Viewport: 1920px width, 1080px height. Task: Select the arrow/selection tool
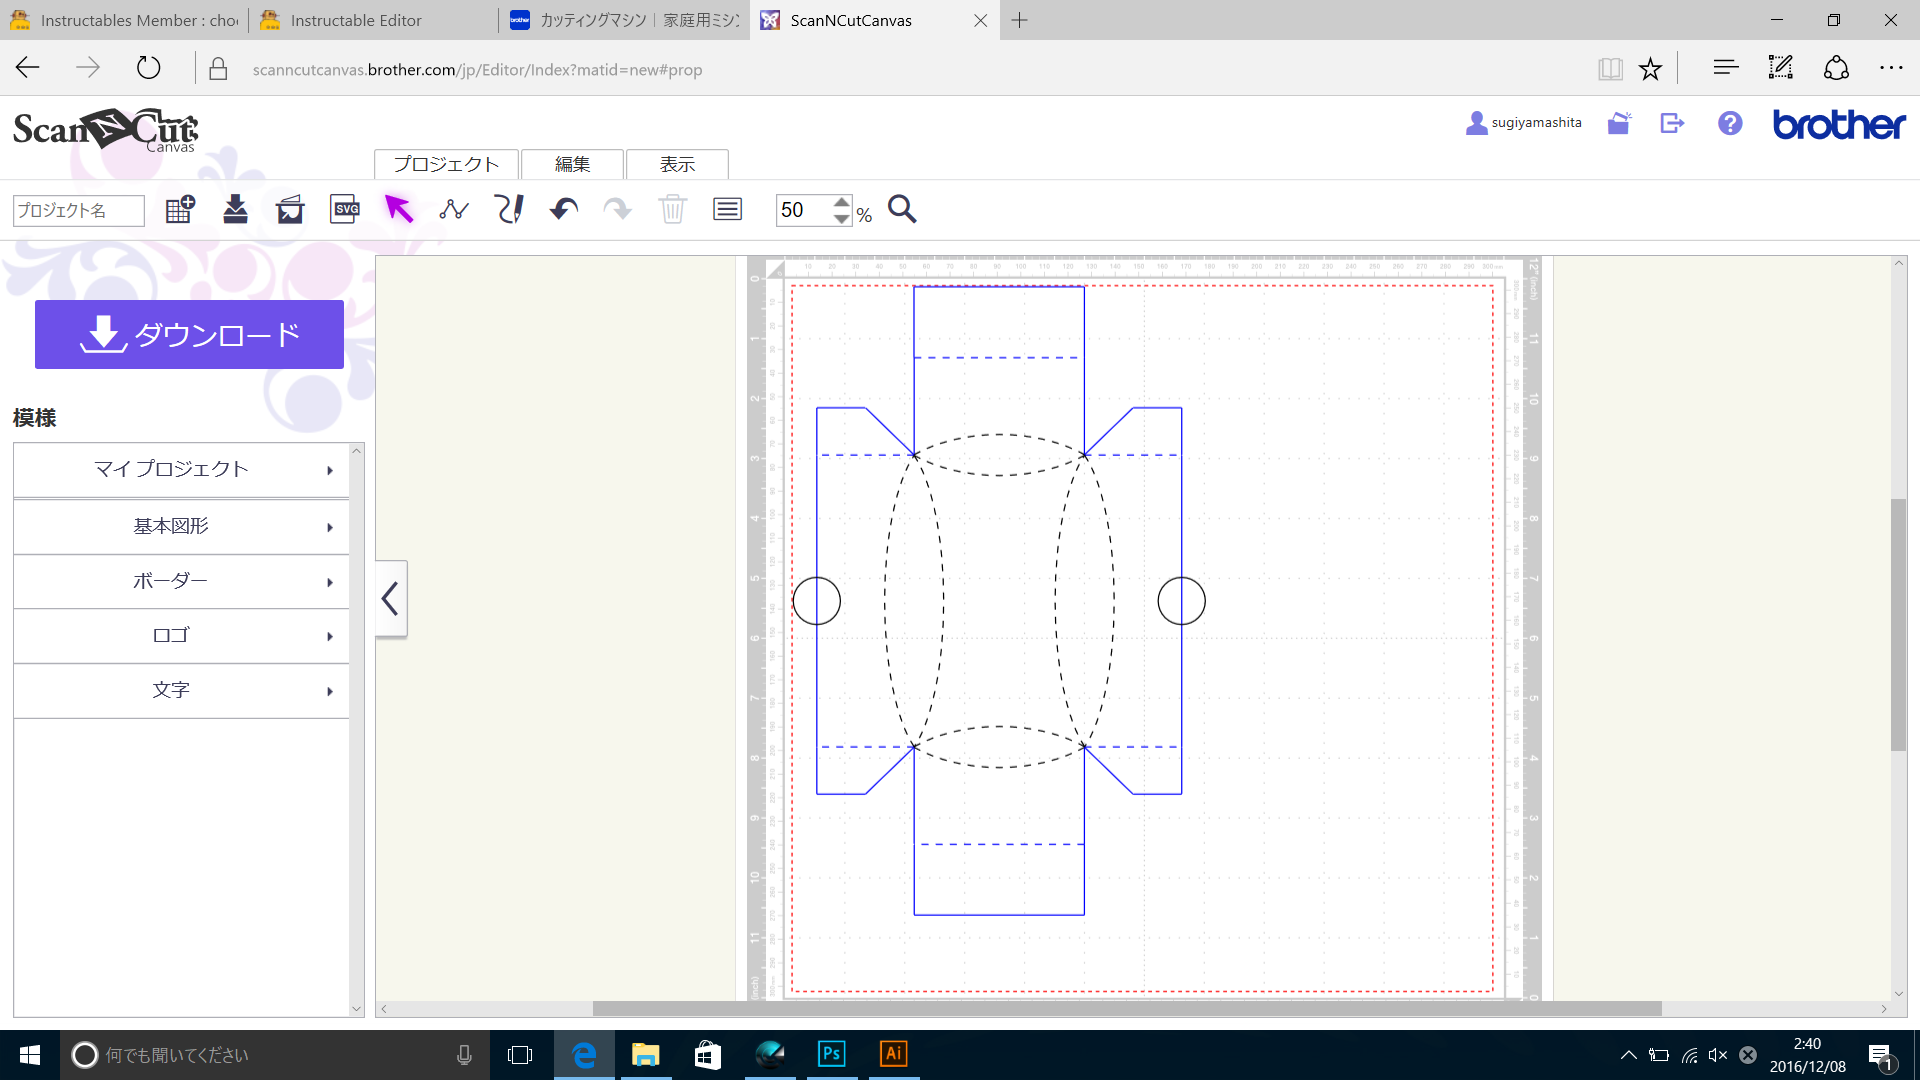tap(400, 208)
